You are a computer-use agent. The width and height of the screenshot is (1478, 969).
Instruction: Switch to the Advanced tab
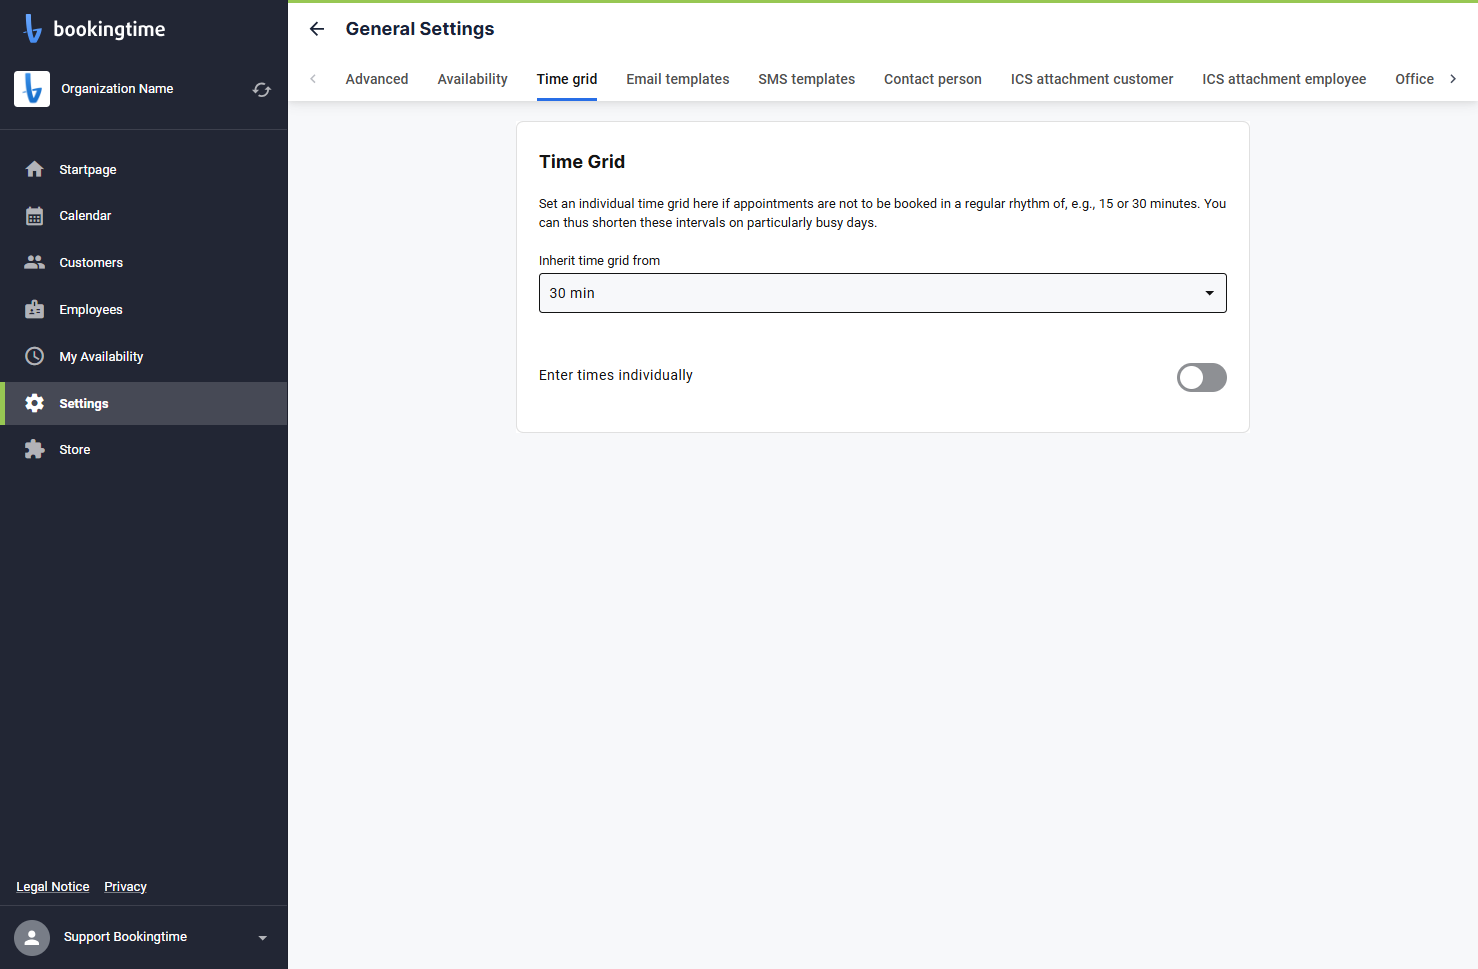point(377,79)
